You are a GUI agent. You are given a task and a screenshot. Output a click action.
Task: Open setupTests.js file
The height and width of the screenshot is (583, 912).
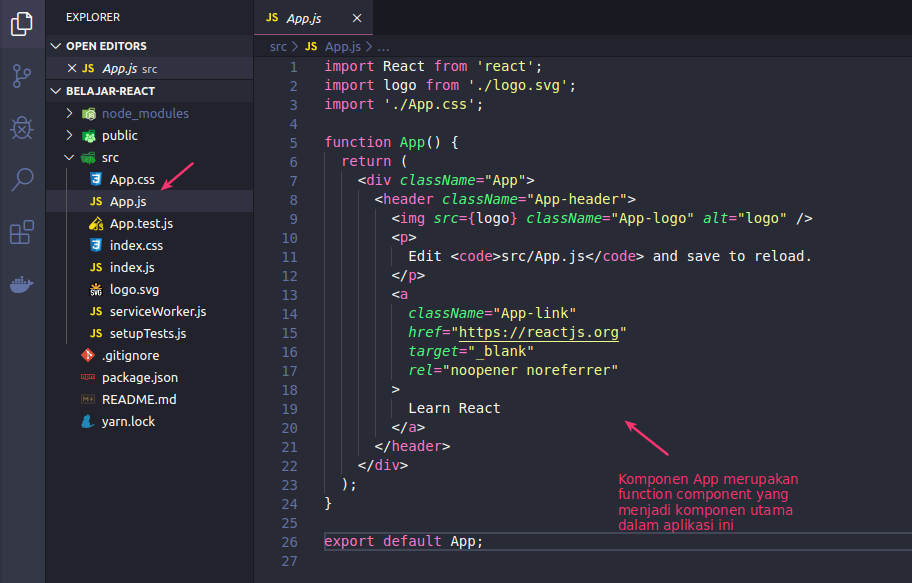149,333
